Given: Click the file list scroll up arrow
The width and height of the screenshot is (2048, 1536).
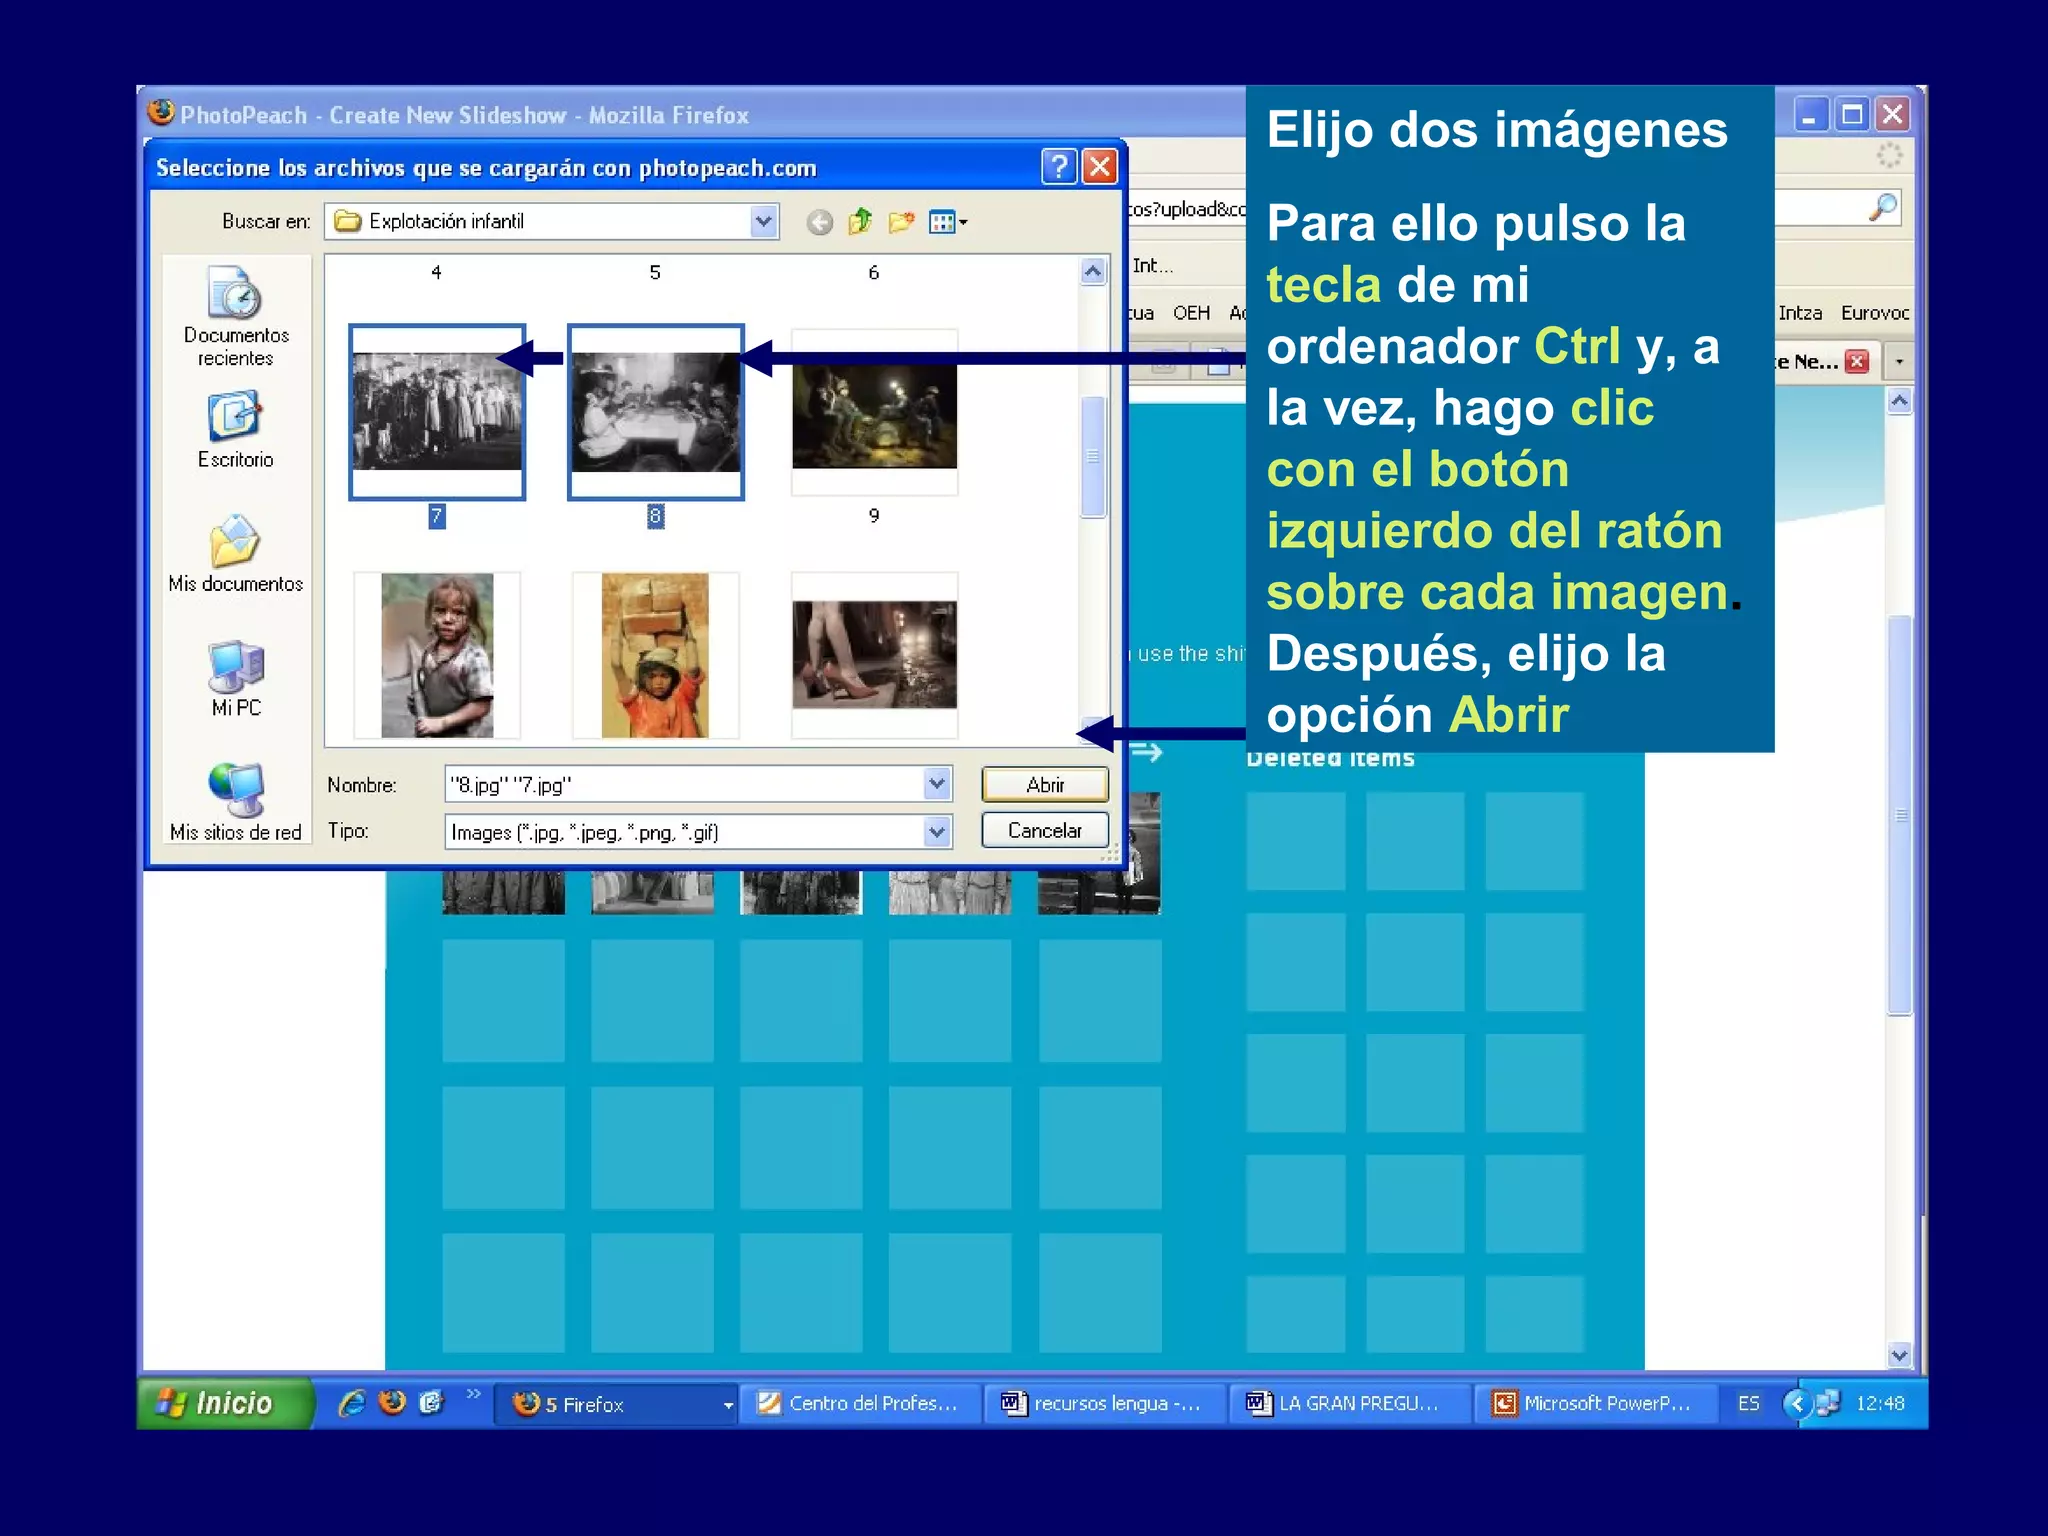Looking at the screenshot, I should [x=1093, y=271].
